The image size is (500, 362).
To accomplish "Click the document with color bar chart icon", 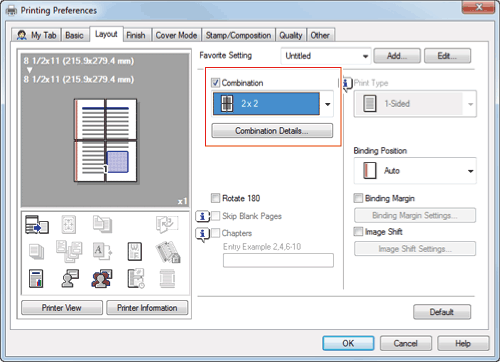I will click(36, 279).
